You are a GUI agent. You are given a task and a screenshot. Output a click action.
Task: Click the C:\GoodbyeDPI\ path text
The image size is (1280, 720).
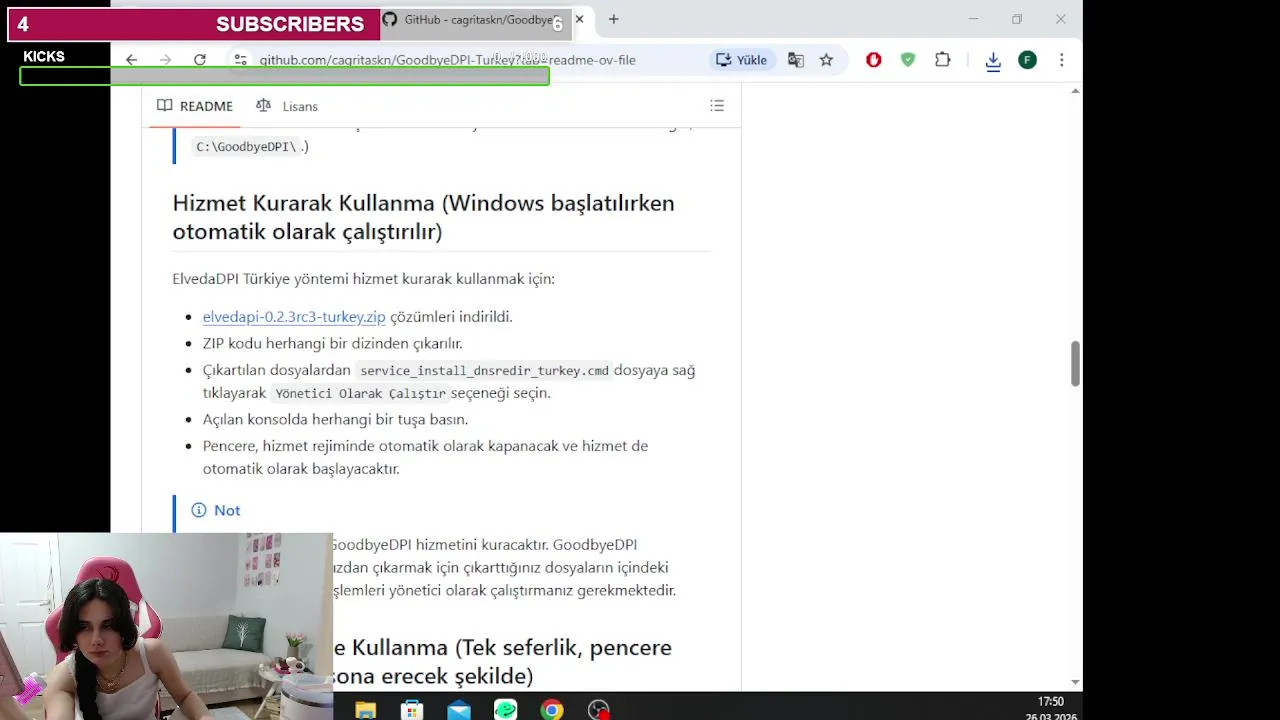tap(247, 147)
